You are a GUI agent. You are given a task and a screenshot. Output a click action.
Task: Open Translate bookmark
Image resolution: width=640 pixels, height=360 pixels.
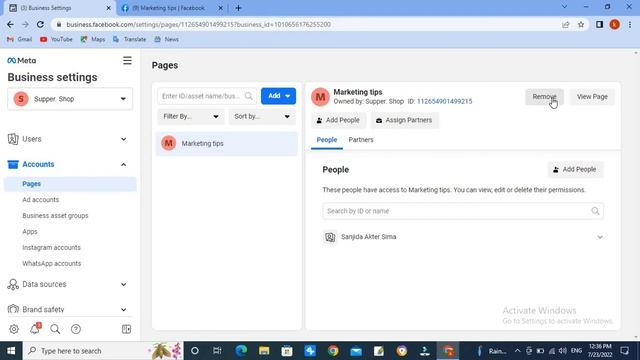pyautogui.click(x=129, y=40)
